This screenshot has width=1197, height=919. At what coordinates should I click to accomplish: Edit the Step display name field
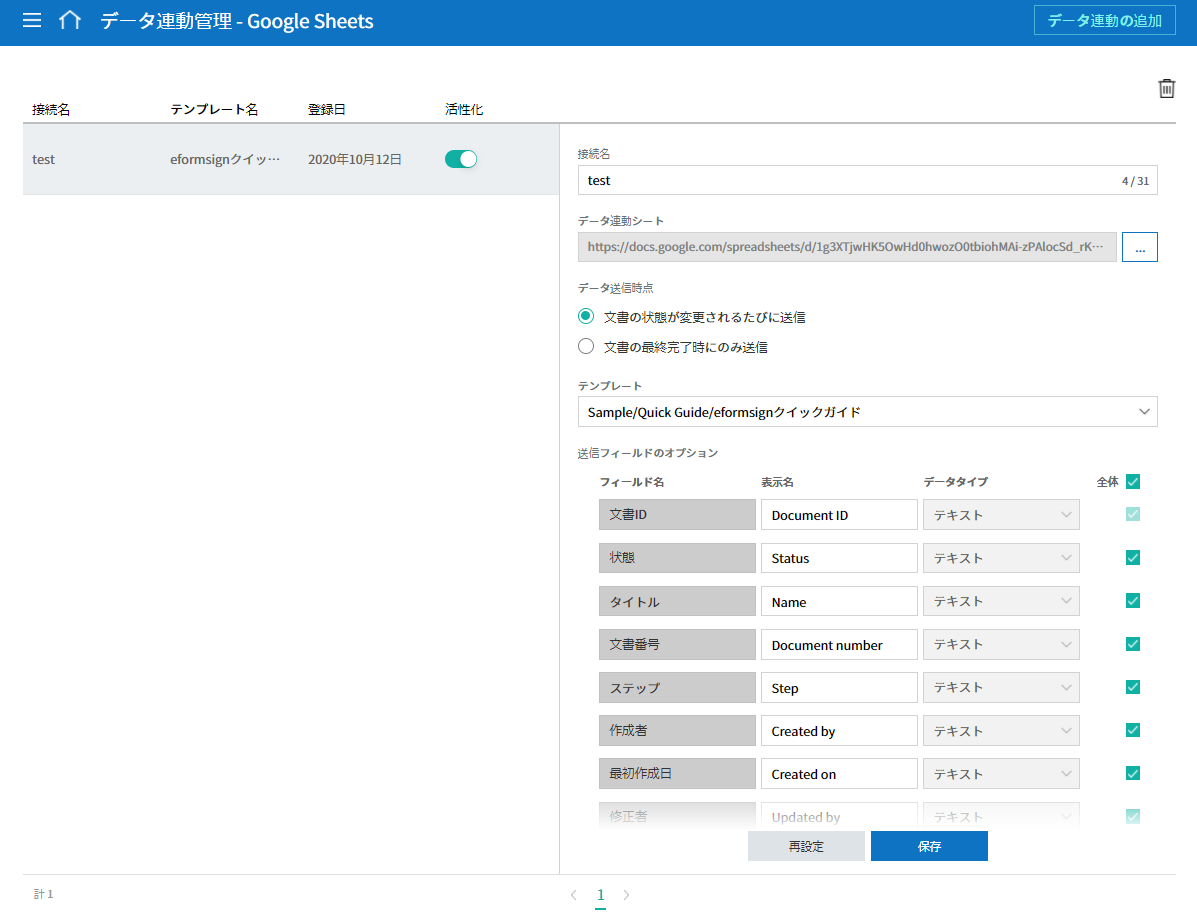[x=839, y=688]
